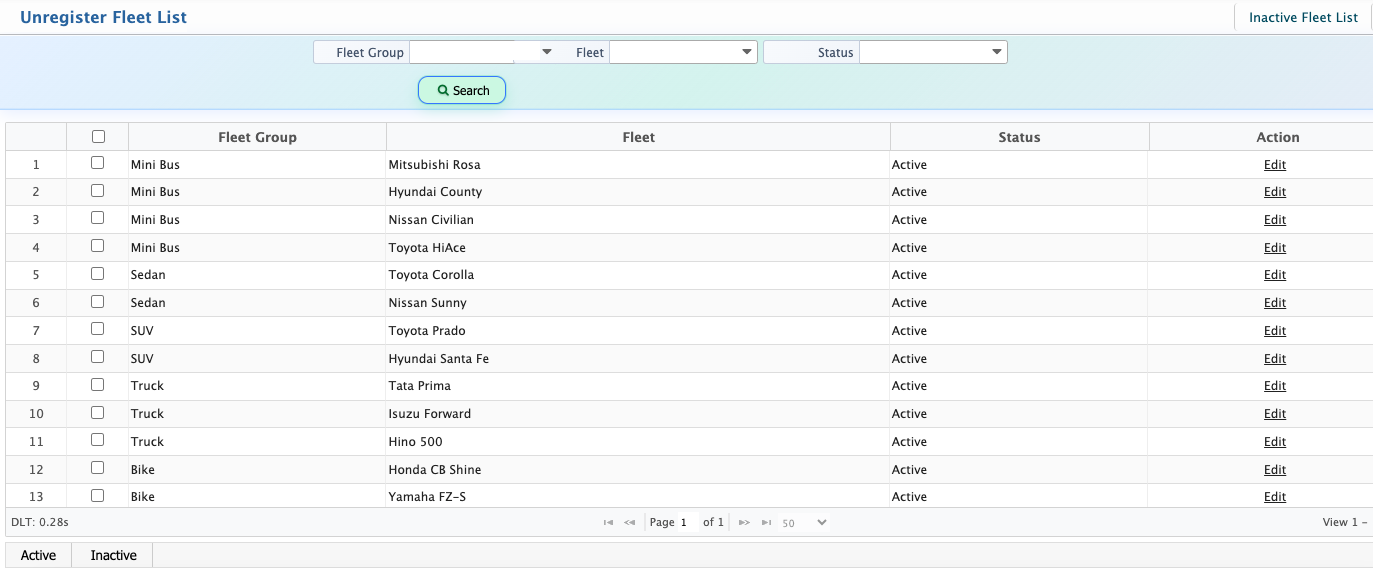Open the Status dropdown filter
This screenshot has height=568, width=1373.
tap(933, 52)
